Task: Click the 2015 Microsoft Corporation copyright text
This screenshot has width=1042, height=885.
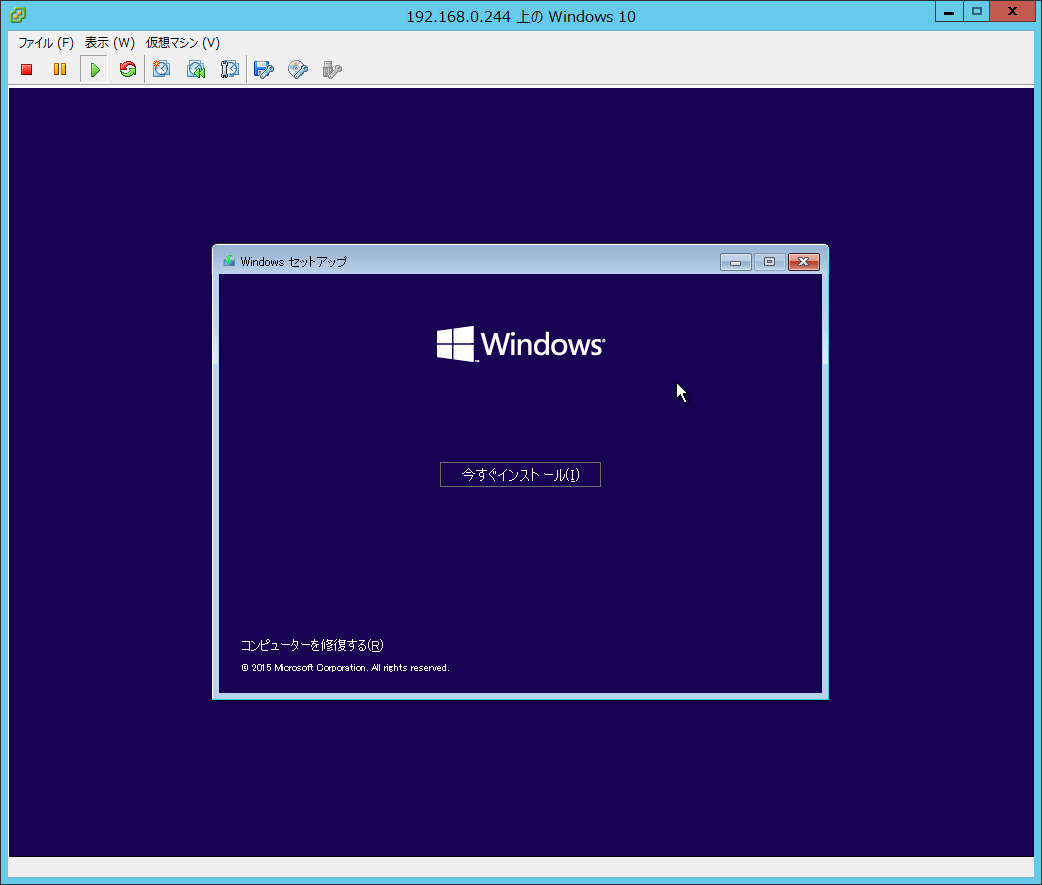Action: tap(346, 668)
